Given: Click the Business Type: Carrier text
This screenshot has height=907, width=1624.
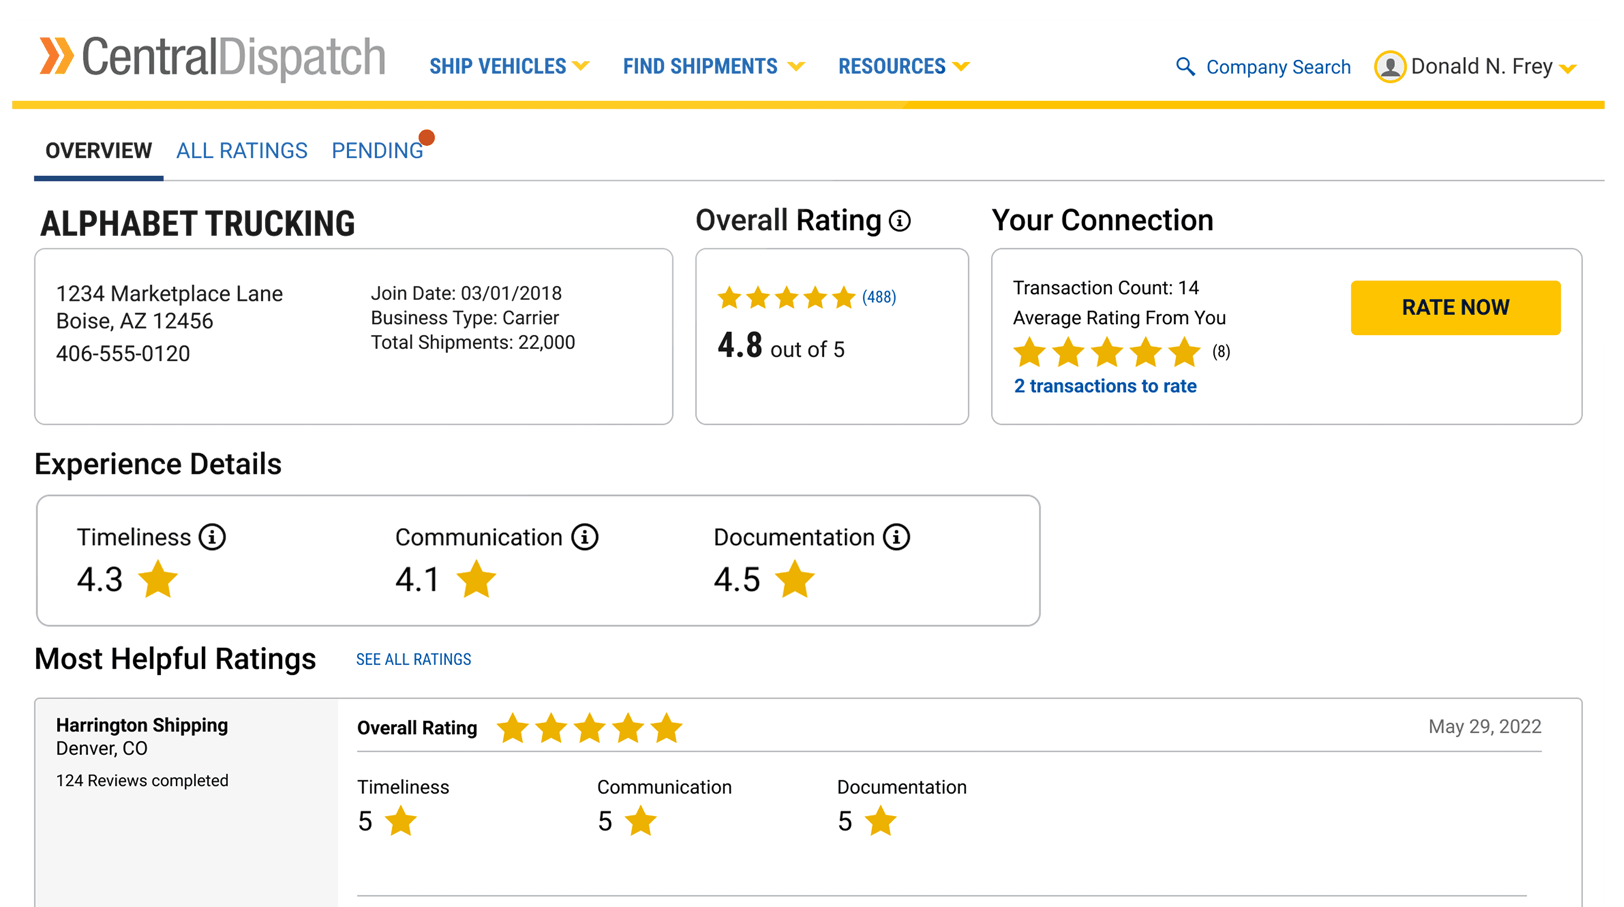Looking at the screenshot, I should click(465, 318).
